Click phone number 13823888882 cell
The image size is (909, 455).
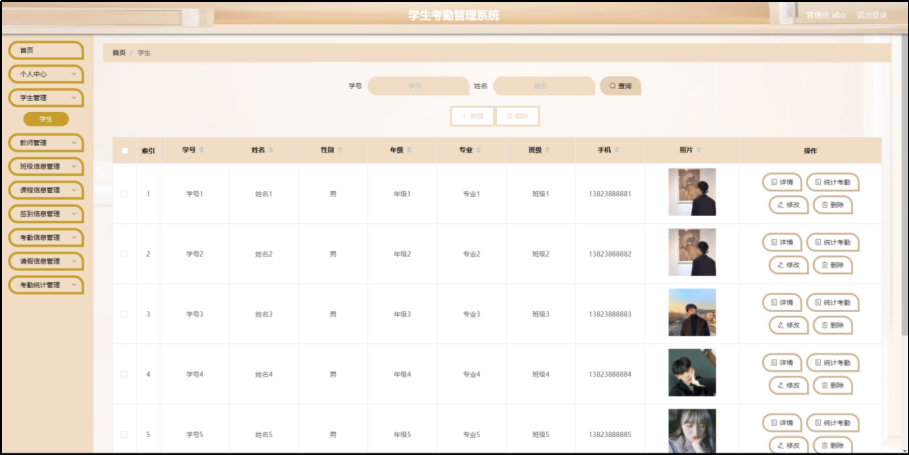pos(610,254)
